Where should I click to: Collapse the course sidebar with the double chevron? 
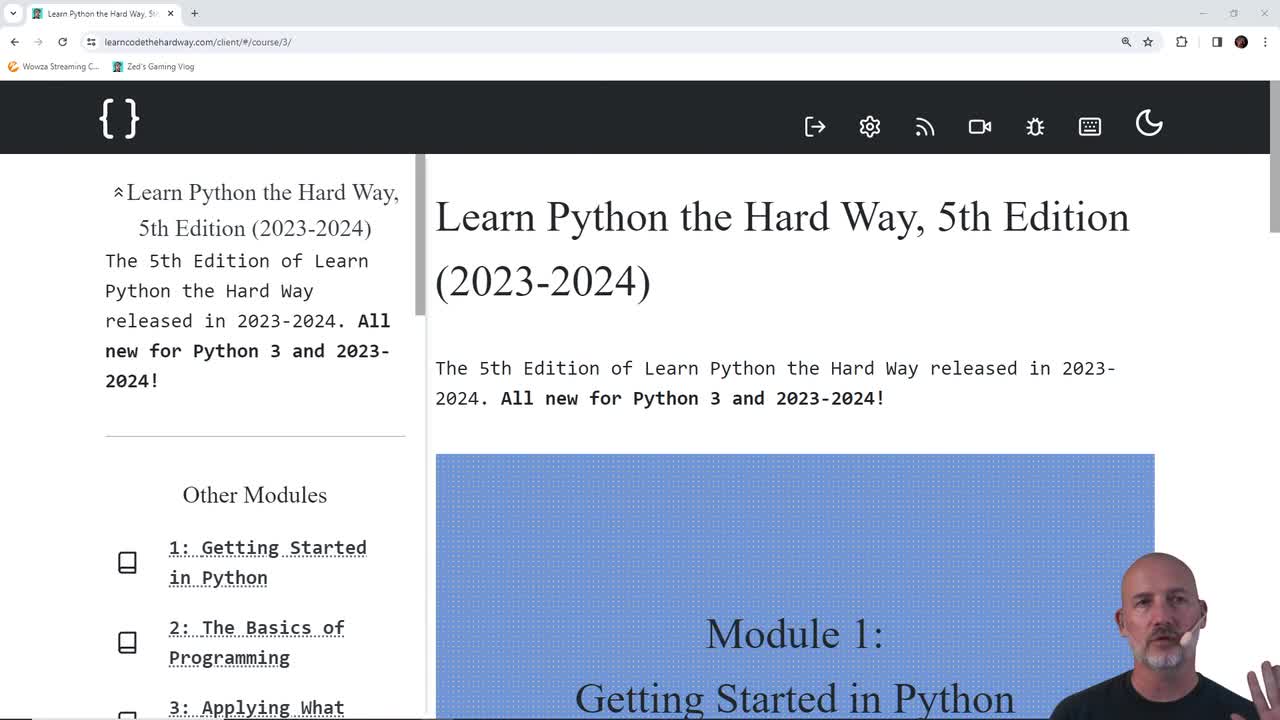(118, 192)
